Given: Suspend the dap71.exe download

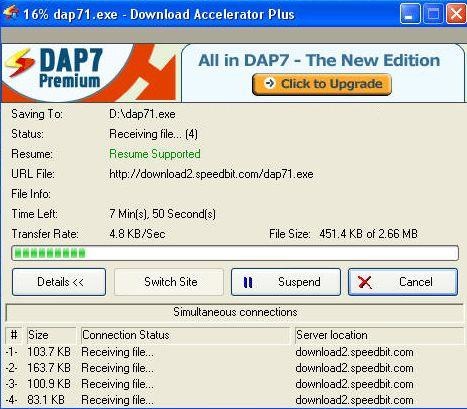Looking at the screenshot, I should coord(286,282).
